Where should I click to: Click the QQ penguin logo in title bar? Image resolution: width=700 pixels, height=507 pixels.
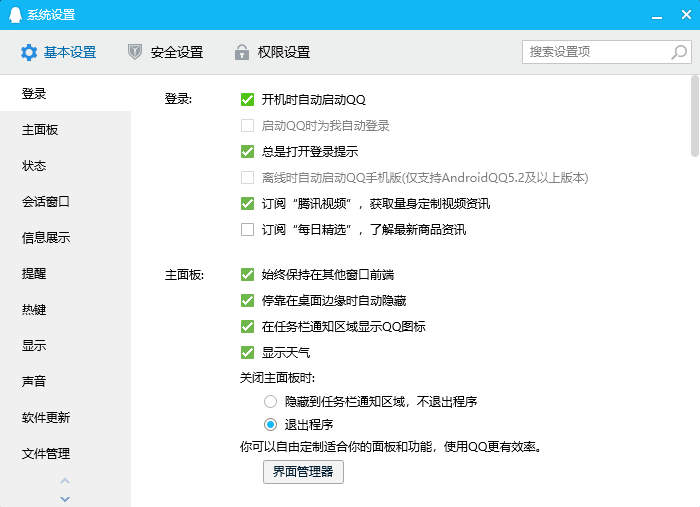[15, 15]
